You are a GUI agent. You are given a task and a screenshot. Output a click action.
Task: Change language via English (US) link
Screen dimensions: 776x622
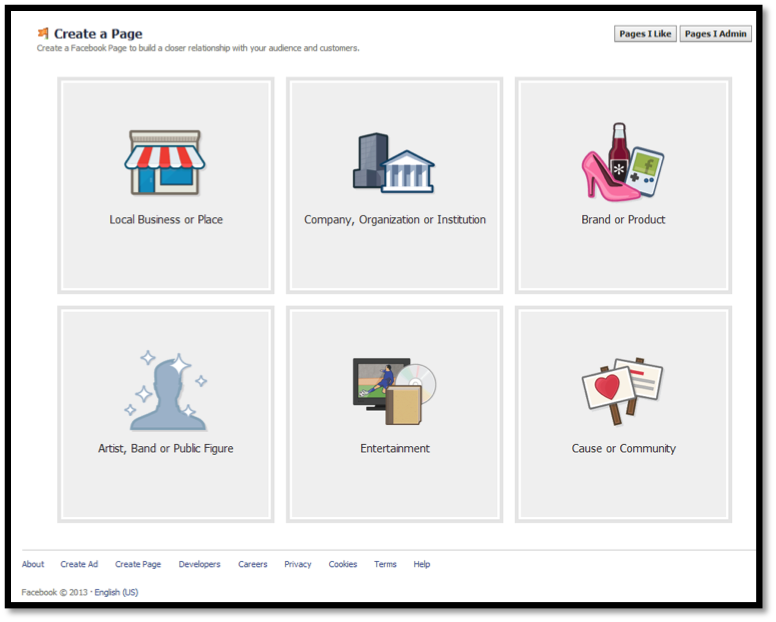coord(116,592)
